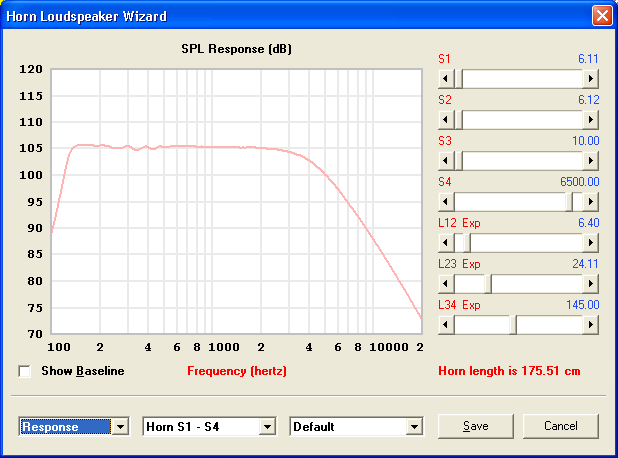618x458 pixels.
Task: Click the S2 slider left arrow
Action: [x=446, y=120]
